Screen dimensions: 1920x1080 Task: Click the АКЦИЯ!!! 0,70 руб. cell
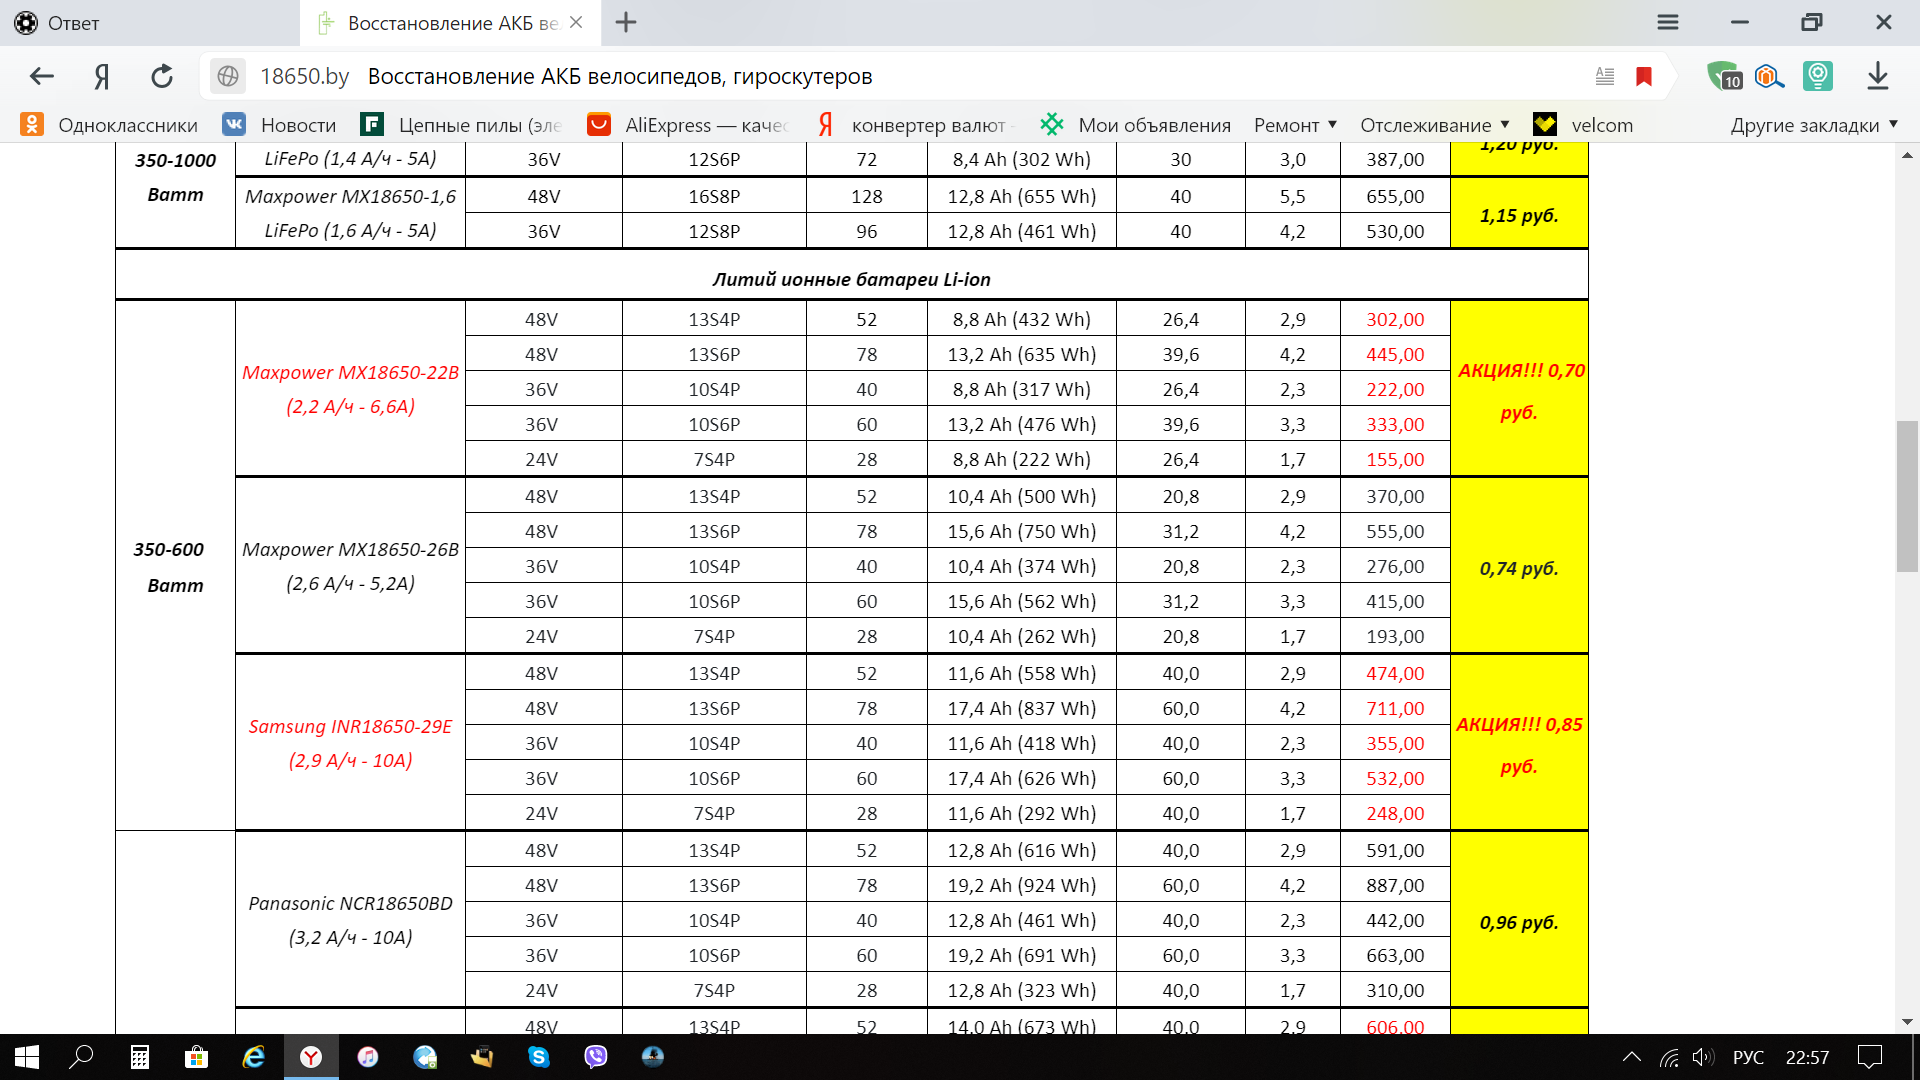click(x=1519, y=389)
